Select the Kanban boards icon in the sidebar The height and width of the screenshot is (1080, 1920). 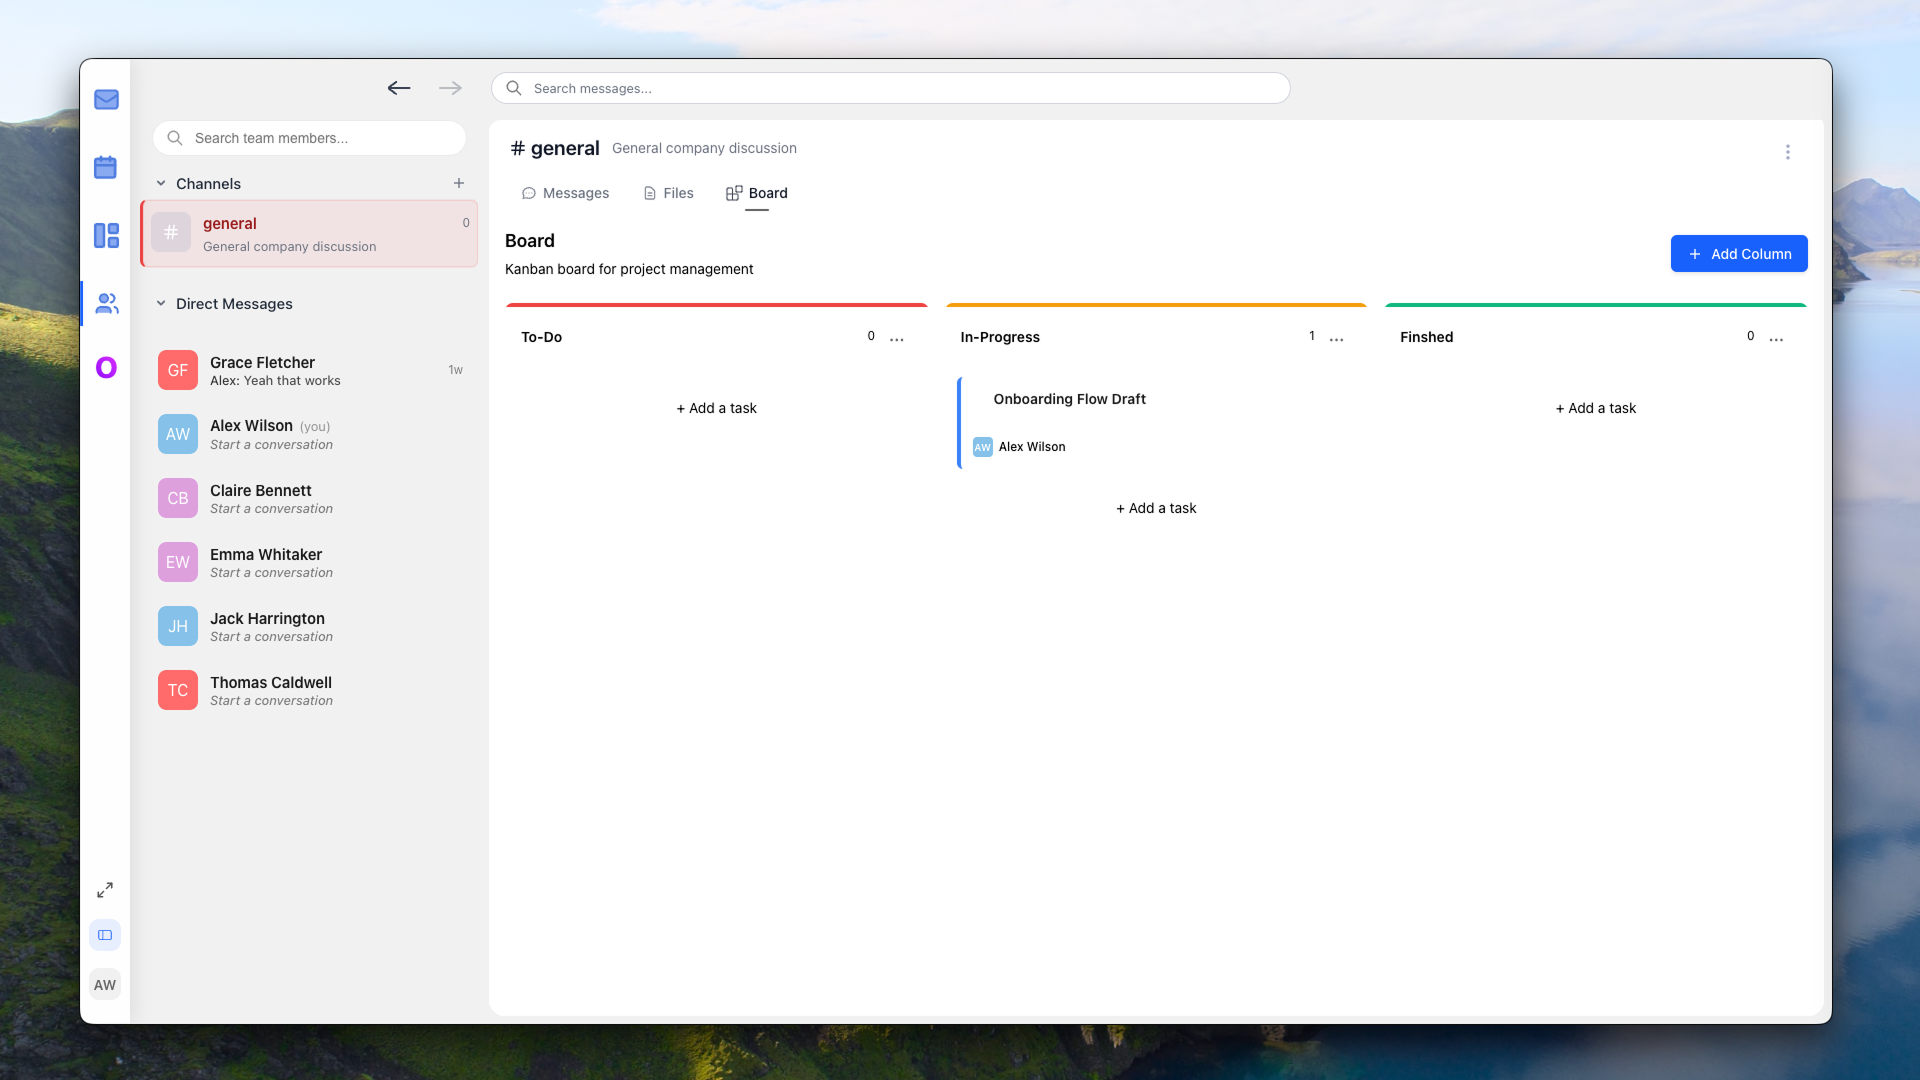click(105, 235)
